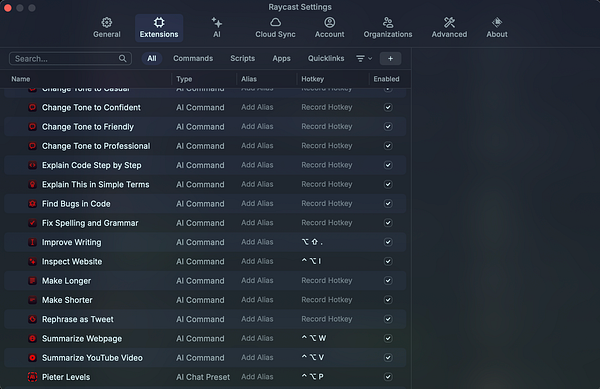
Task: Disable the Improve Writing checkbox
Action: coord(388,242)
